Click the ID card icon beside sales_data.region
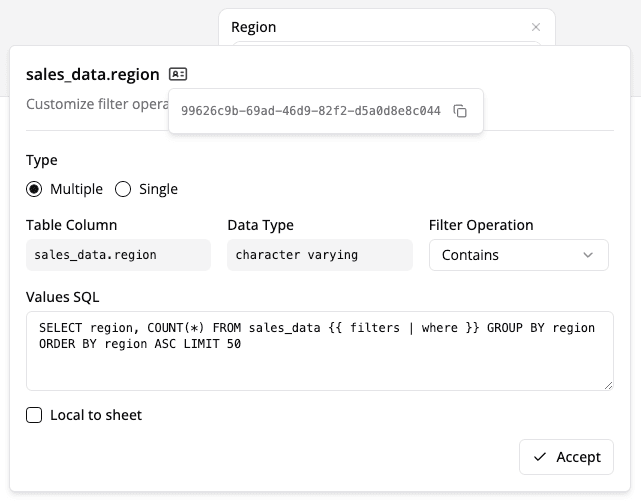Image resolution: width=641 pixels, height=503 pixels. pyautogui.click(x=178, y=74)
